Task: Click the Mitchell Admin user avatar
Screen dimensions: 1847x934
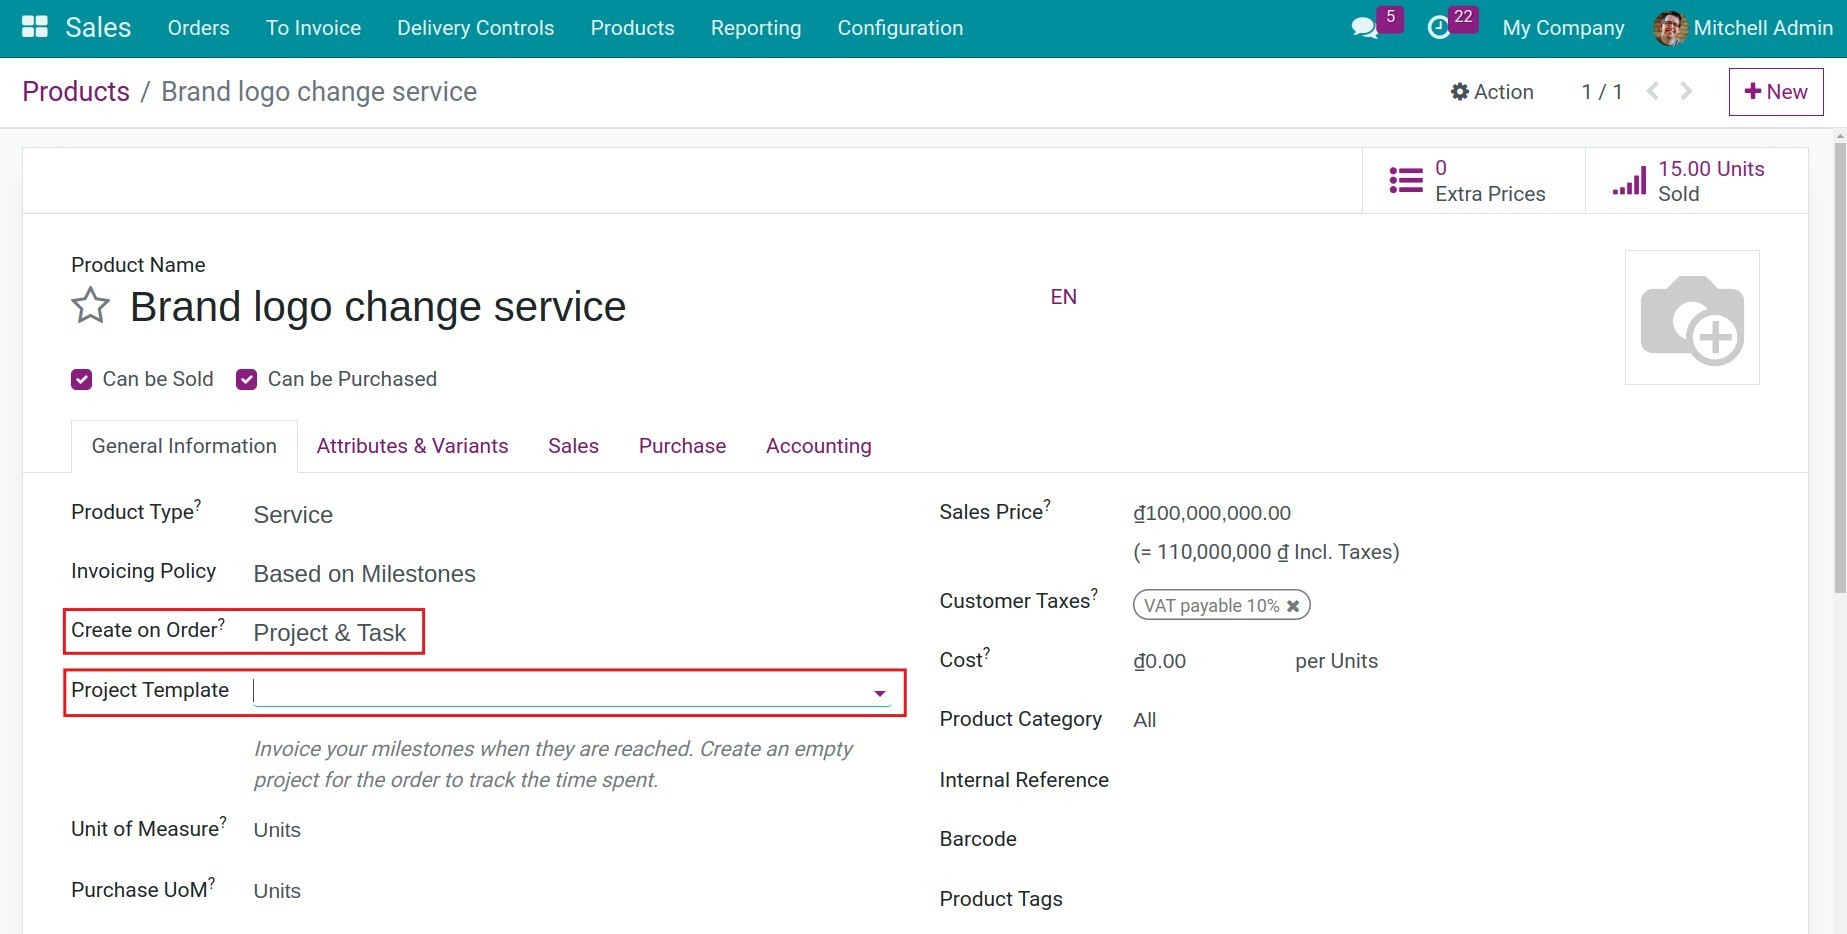Action: tap(1669, 28)
